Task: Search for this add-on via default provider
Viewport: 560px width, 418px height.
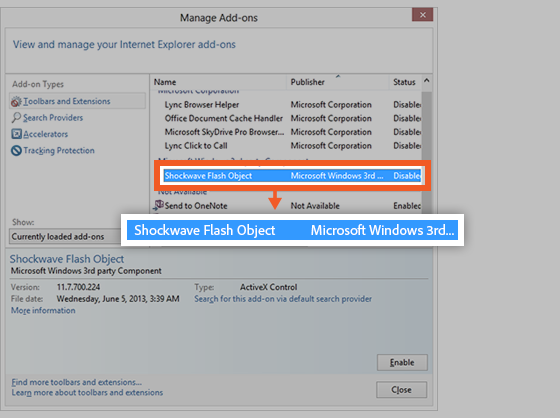Action: coord(283,299)
